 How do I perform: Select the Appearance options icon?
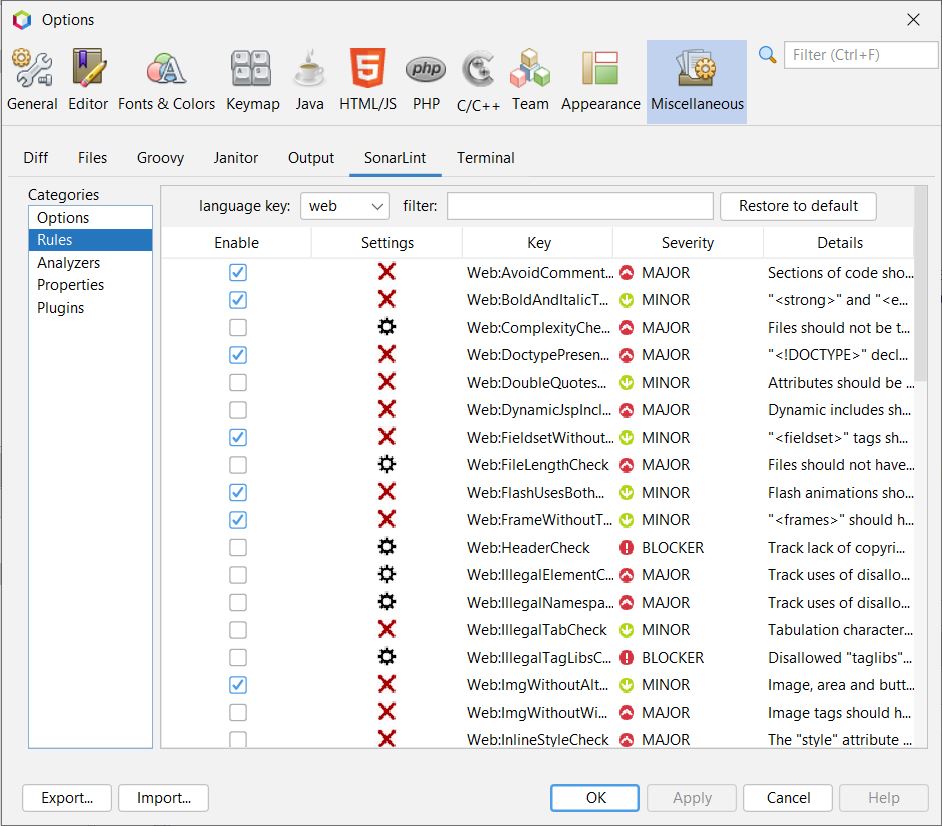pyautogui.click(x=600, y=80)
